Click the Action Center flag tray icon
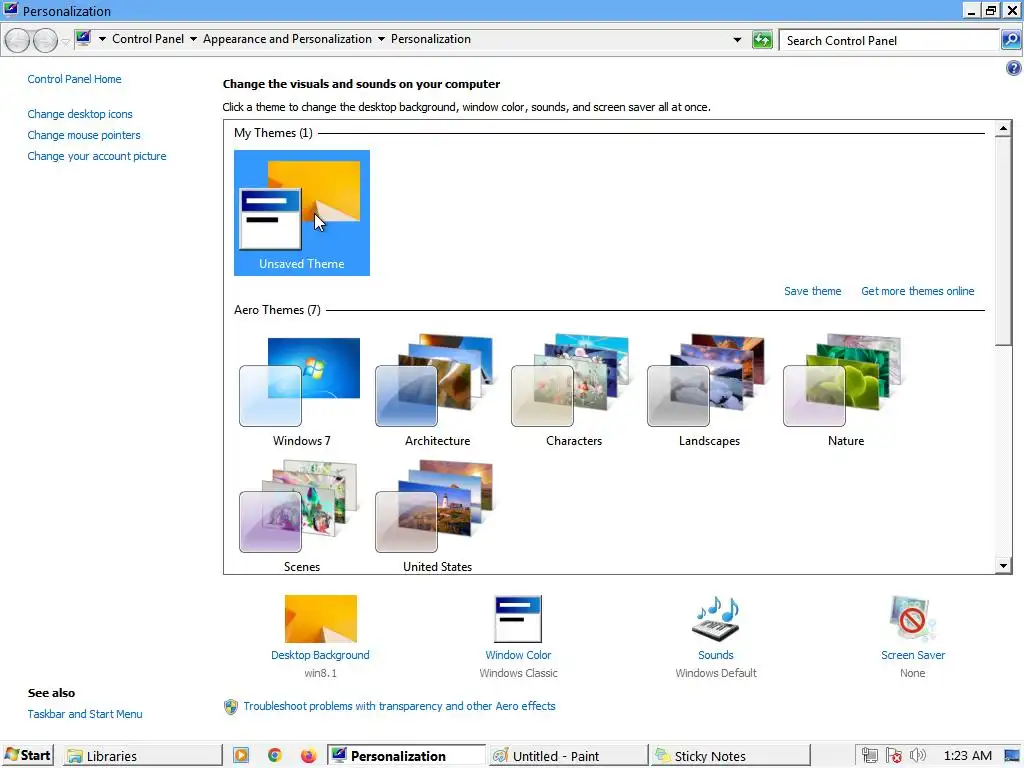This screenshot has width=1024, height=768. [894, 756]
